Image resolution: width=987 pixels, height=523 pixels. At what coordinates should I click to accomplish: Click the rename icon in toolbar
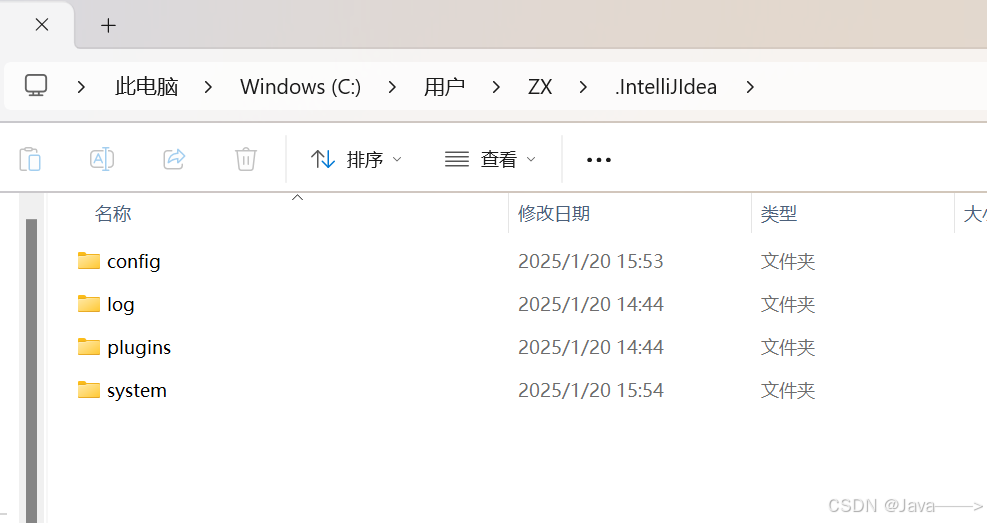tap(102, 159)
